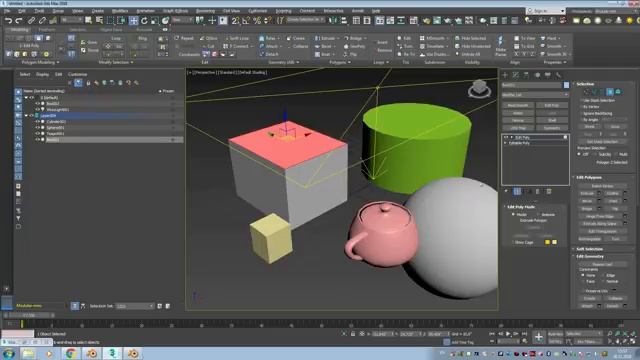Expand the Editable Poly stack entry
The width and height of the screenshot is (640, 360).
(x=506, y=143)
